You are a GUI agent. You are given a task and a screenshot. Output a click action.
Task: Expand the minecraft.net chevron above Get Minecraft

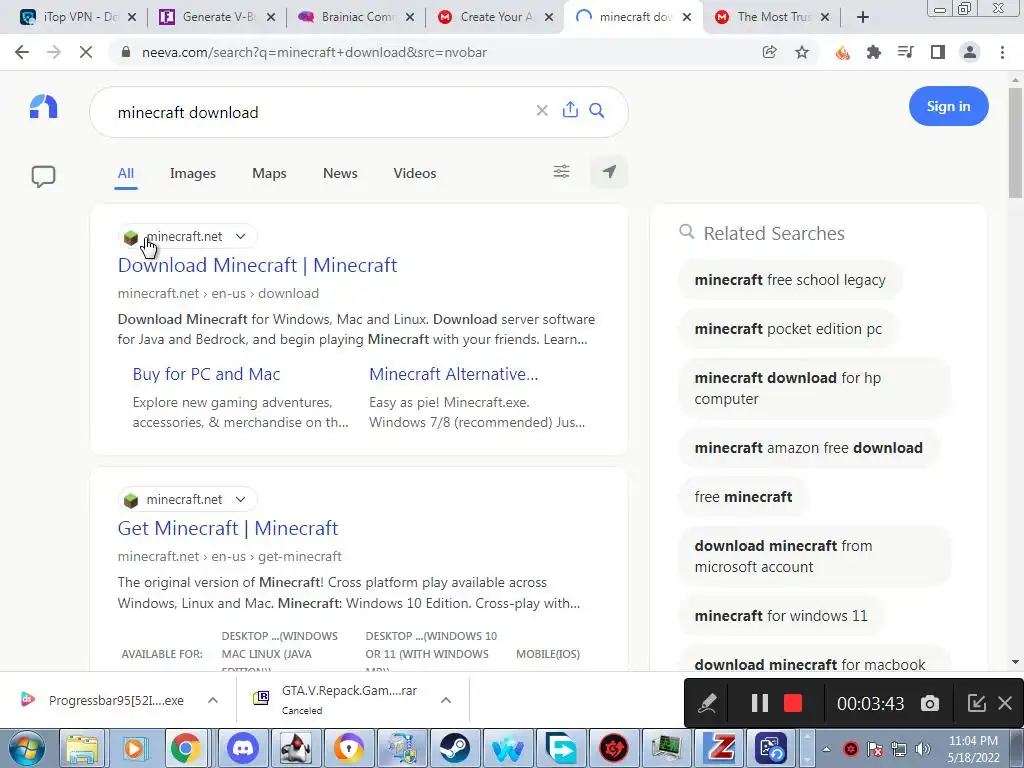pyautogui.click(x=240, y=500)
